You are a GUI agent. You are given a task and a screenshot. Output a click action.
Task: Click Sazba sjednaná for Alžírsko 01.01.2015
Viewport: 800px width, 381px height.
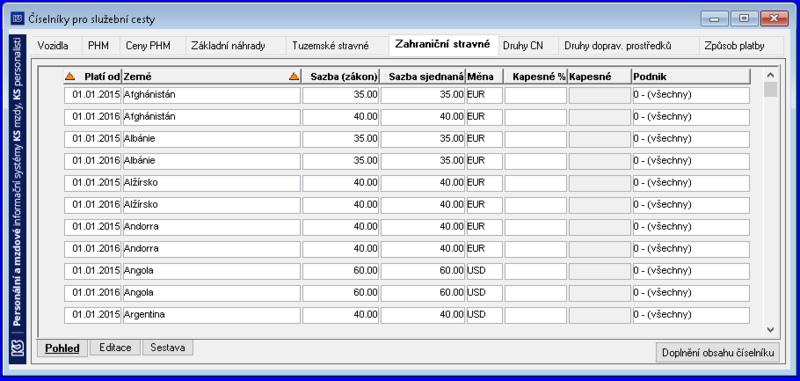[423, 183]
